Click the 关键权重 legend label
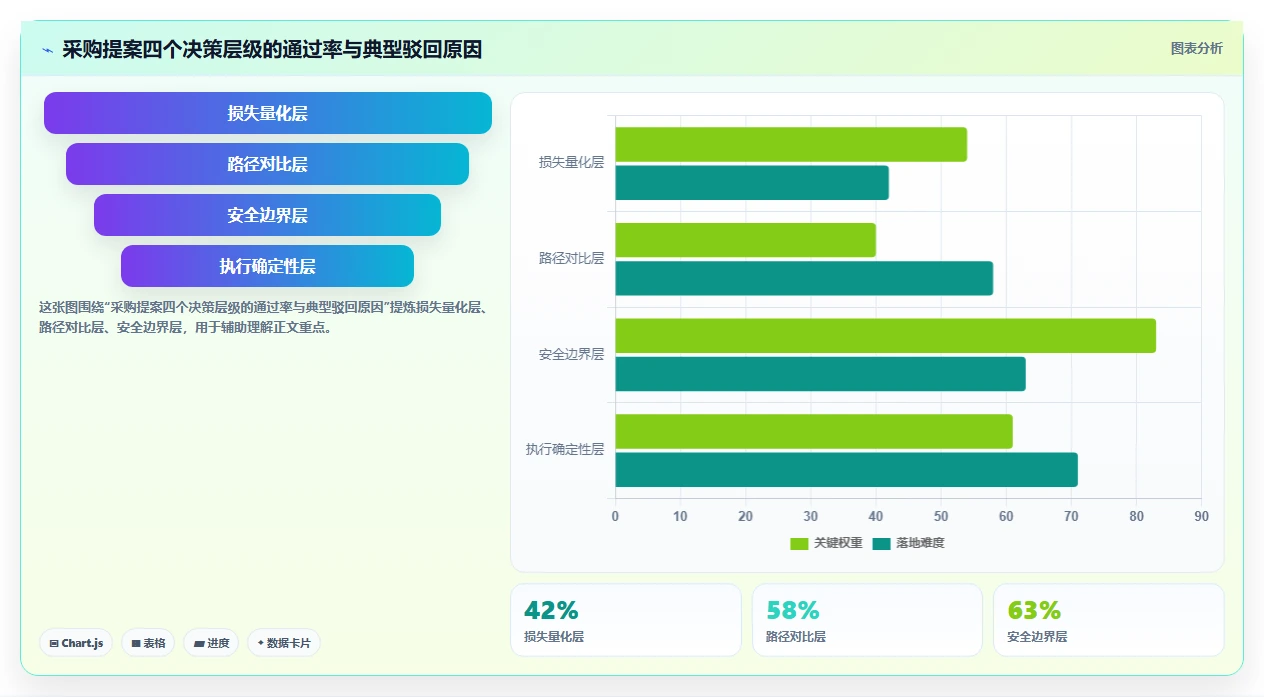The height and width of the screenshot is (697, 1264). tap(838, 543)
